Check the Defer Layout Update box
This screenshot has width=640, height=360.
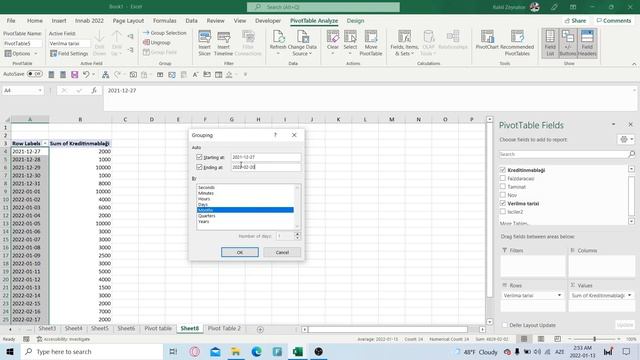point(505,325)
